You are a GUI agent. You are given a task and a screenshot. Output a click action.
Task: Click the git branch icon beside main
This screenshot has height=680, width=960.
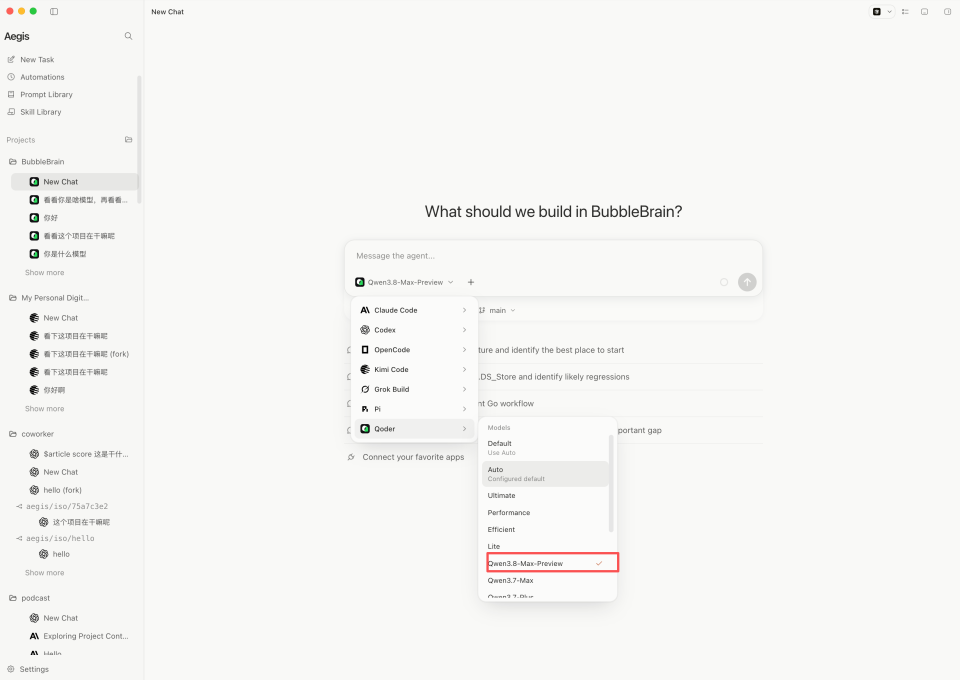[482, 310]
